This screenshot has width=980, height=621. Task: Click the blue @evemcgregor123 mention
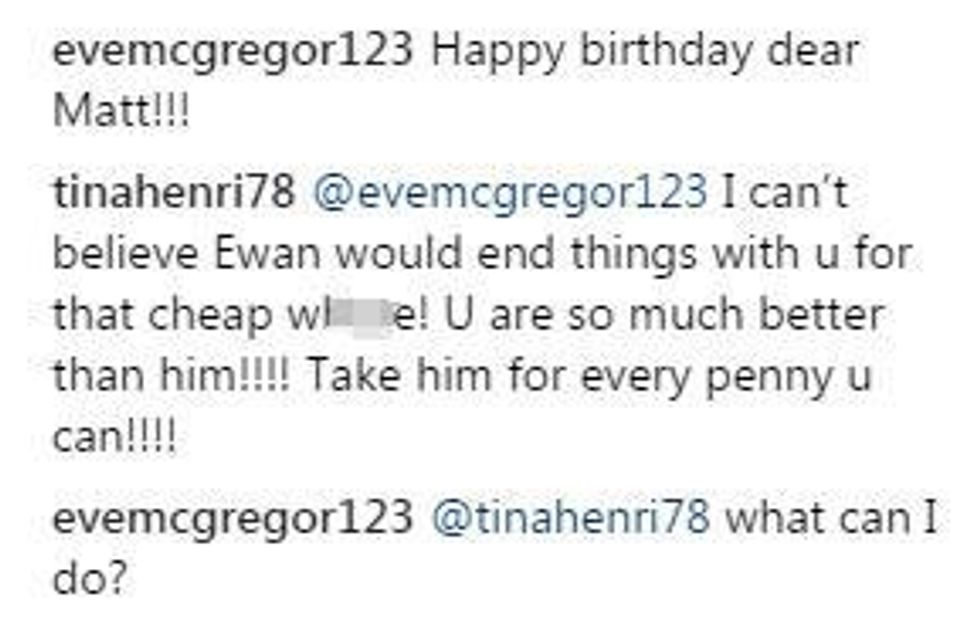[x=510, y=193]
